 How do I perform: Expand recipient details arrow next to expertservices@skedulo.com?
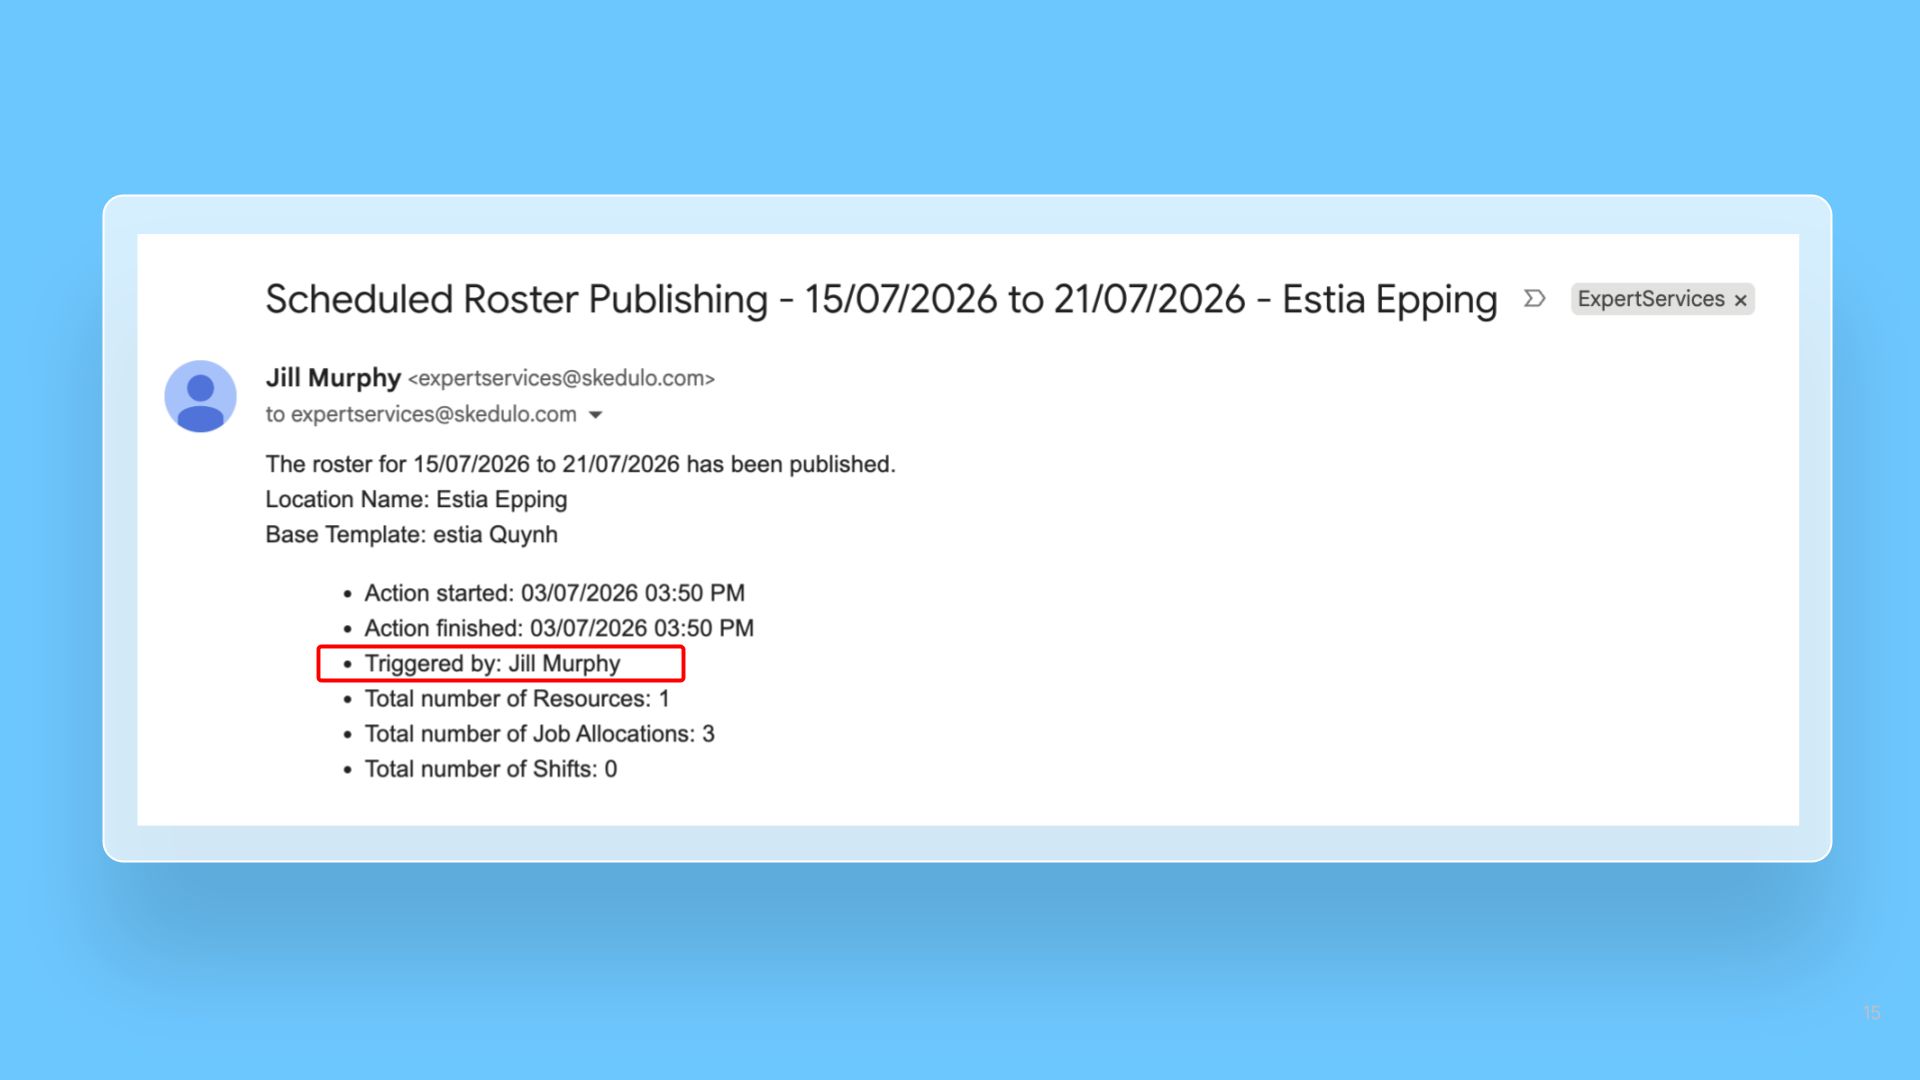(595, 415)
